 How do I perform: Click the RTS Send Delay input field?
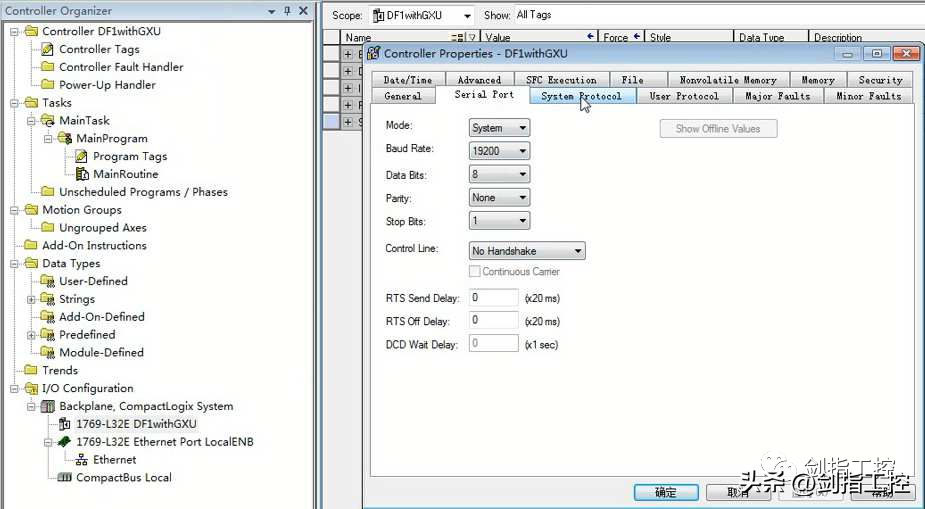point(493,298)
